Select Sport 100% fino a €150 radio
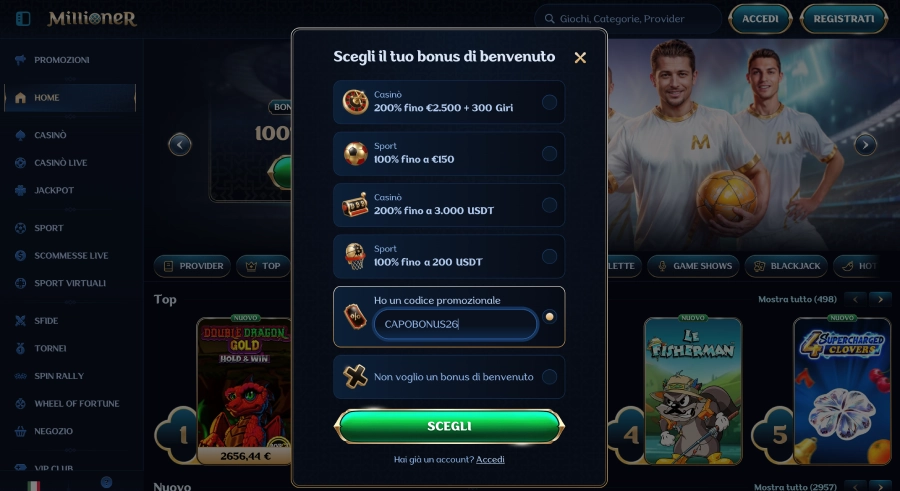 tap(549, 153)
